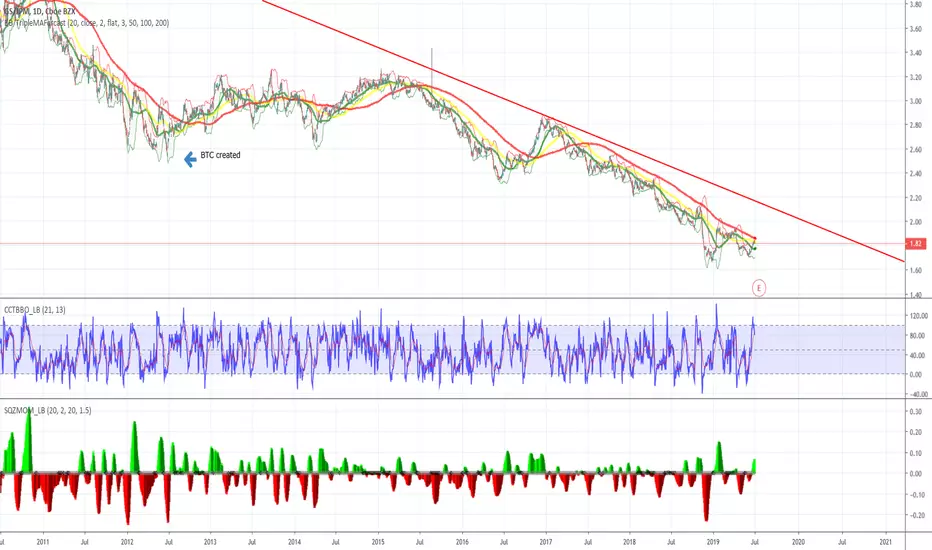Click the 2019 label on the time axis
Screen dimensions: 932x550
point(713,542)
